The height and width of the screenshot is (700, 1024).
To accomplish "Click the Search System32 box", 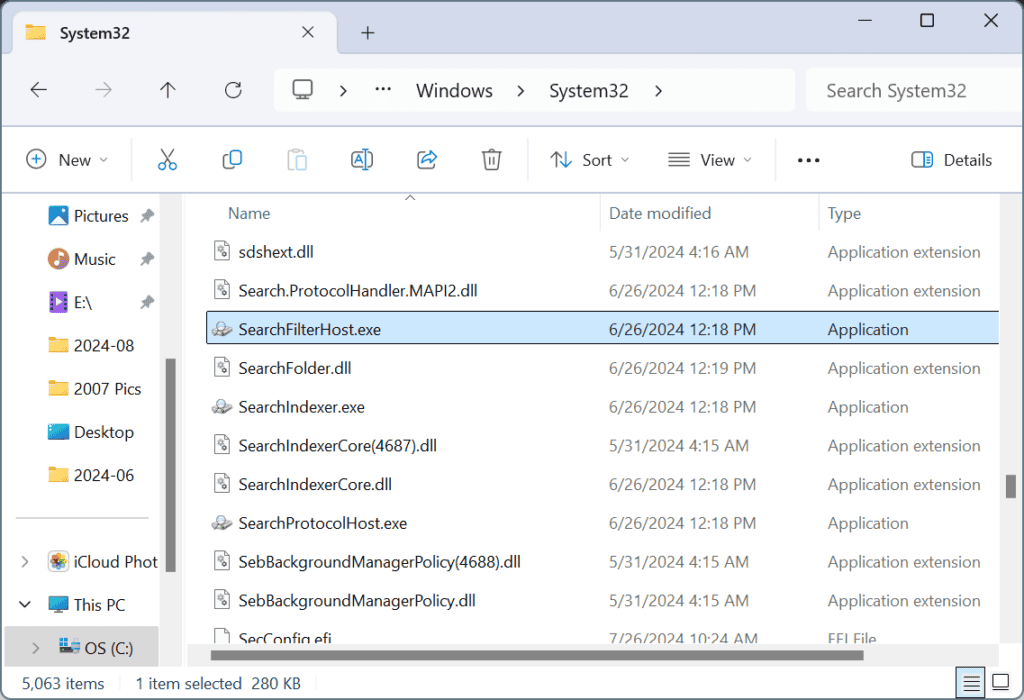I will tap(913, 91).
